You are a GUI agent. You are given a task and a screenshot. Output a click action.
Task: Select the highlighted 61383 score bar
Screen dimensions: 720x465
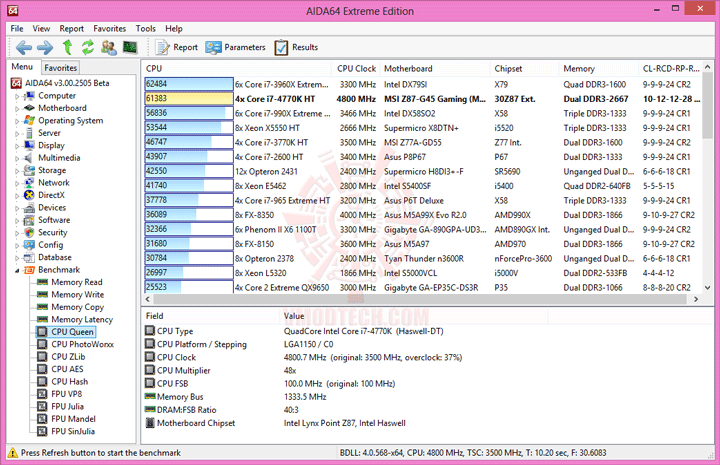(x=189, y=98)
